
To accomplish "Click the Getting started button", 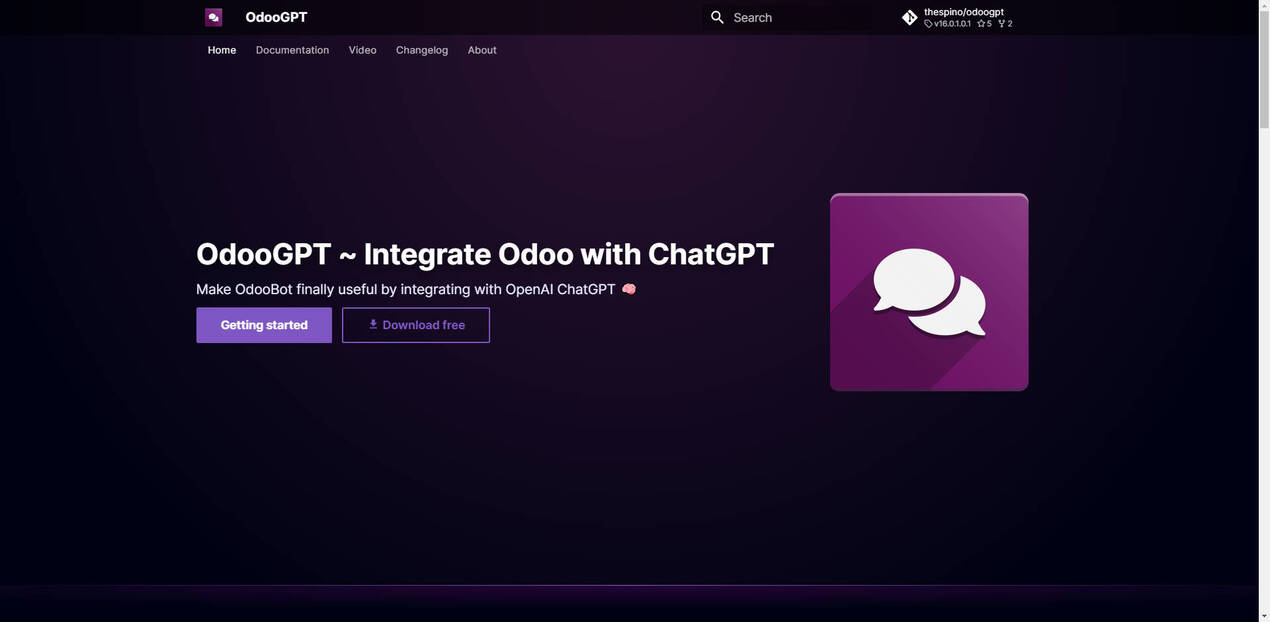I will point(263,324).
